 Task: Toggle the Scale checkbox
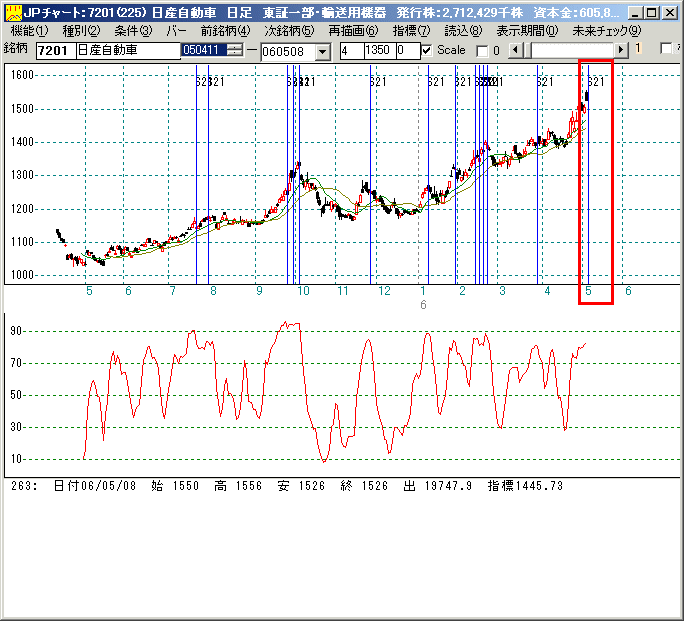(x=427, y=51)
